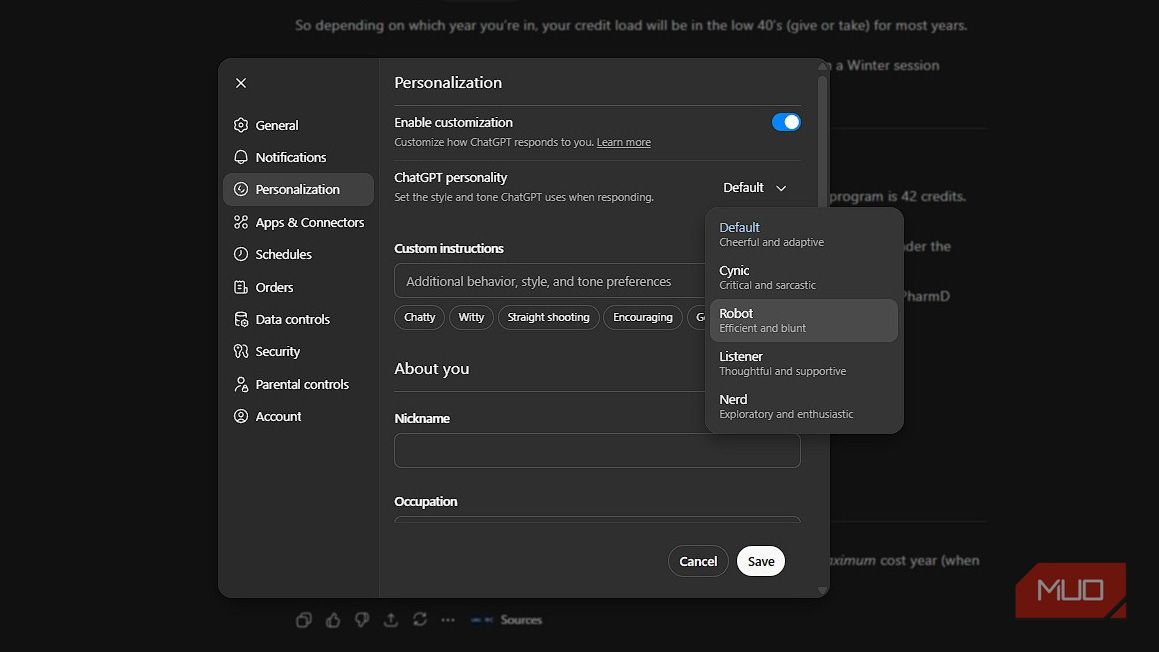Pick the Nerd personality from the list
The width and height of the screenshot is (1159, 652).
803,406
